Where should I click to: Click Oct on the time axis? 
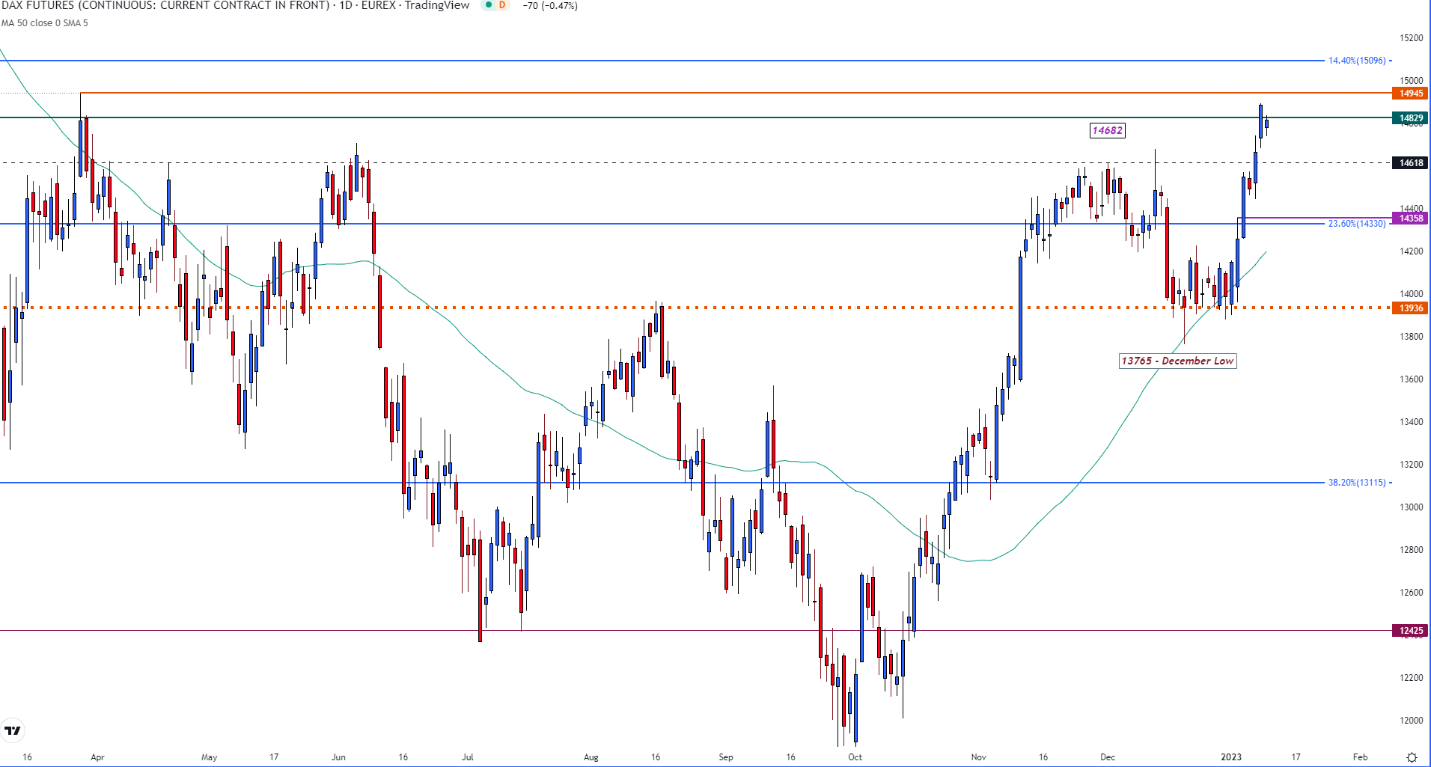[x=854, y=757]
